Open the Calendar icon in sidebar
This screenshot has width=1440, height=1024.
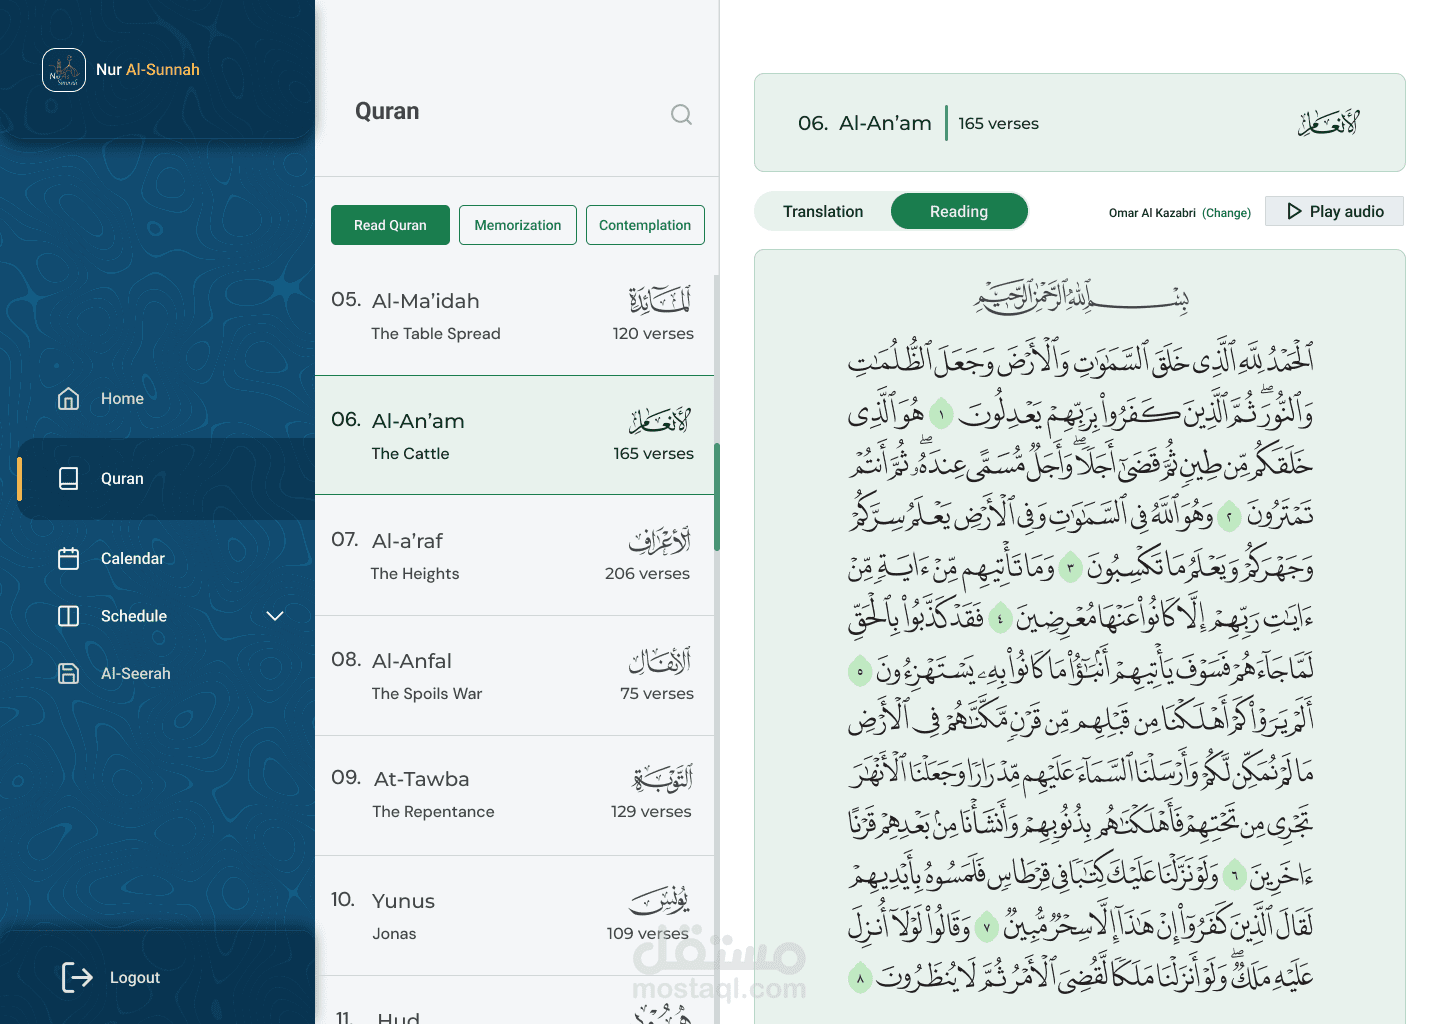pyautogui.click(x=68, y=558)
